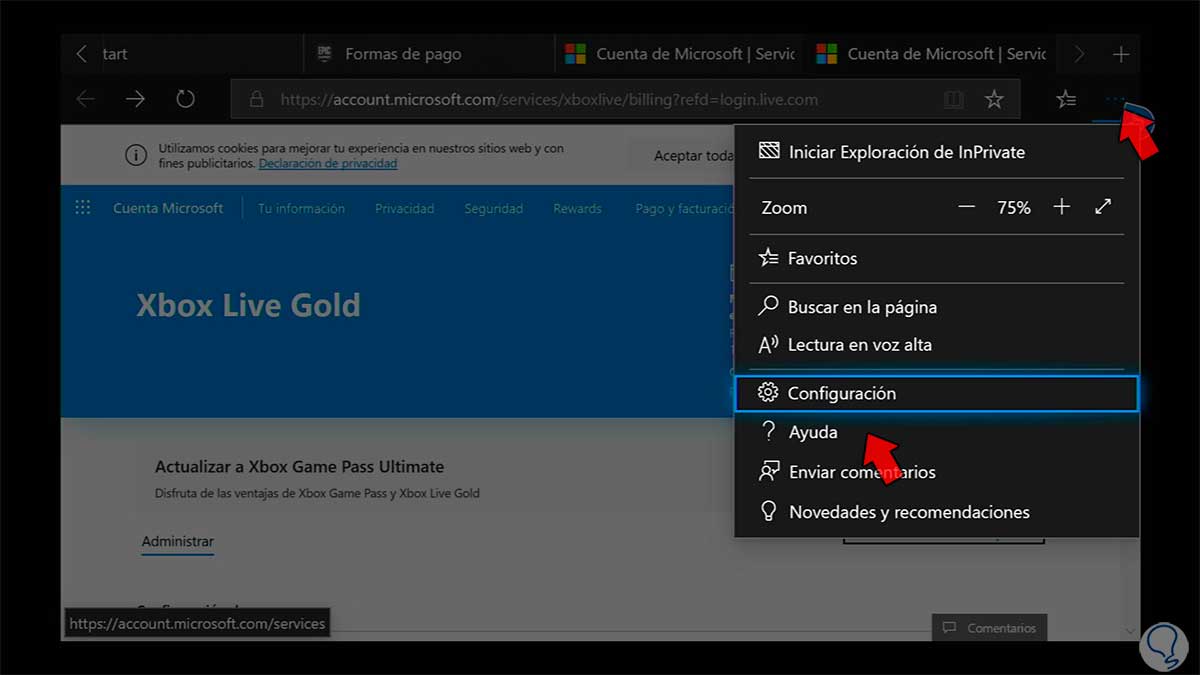This screenshot has width=1200, height=675.
Task: Open Configuración menu entry
Action: pos(937,393)
